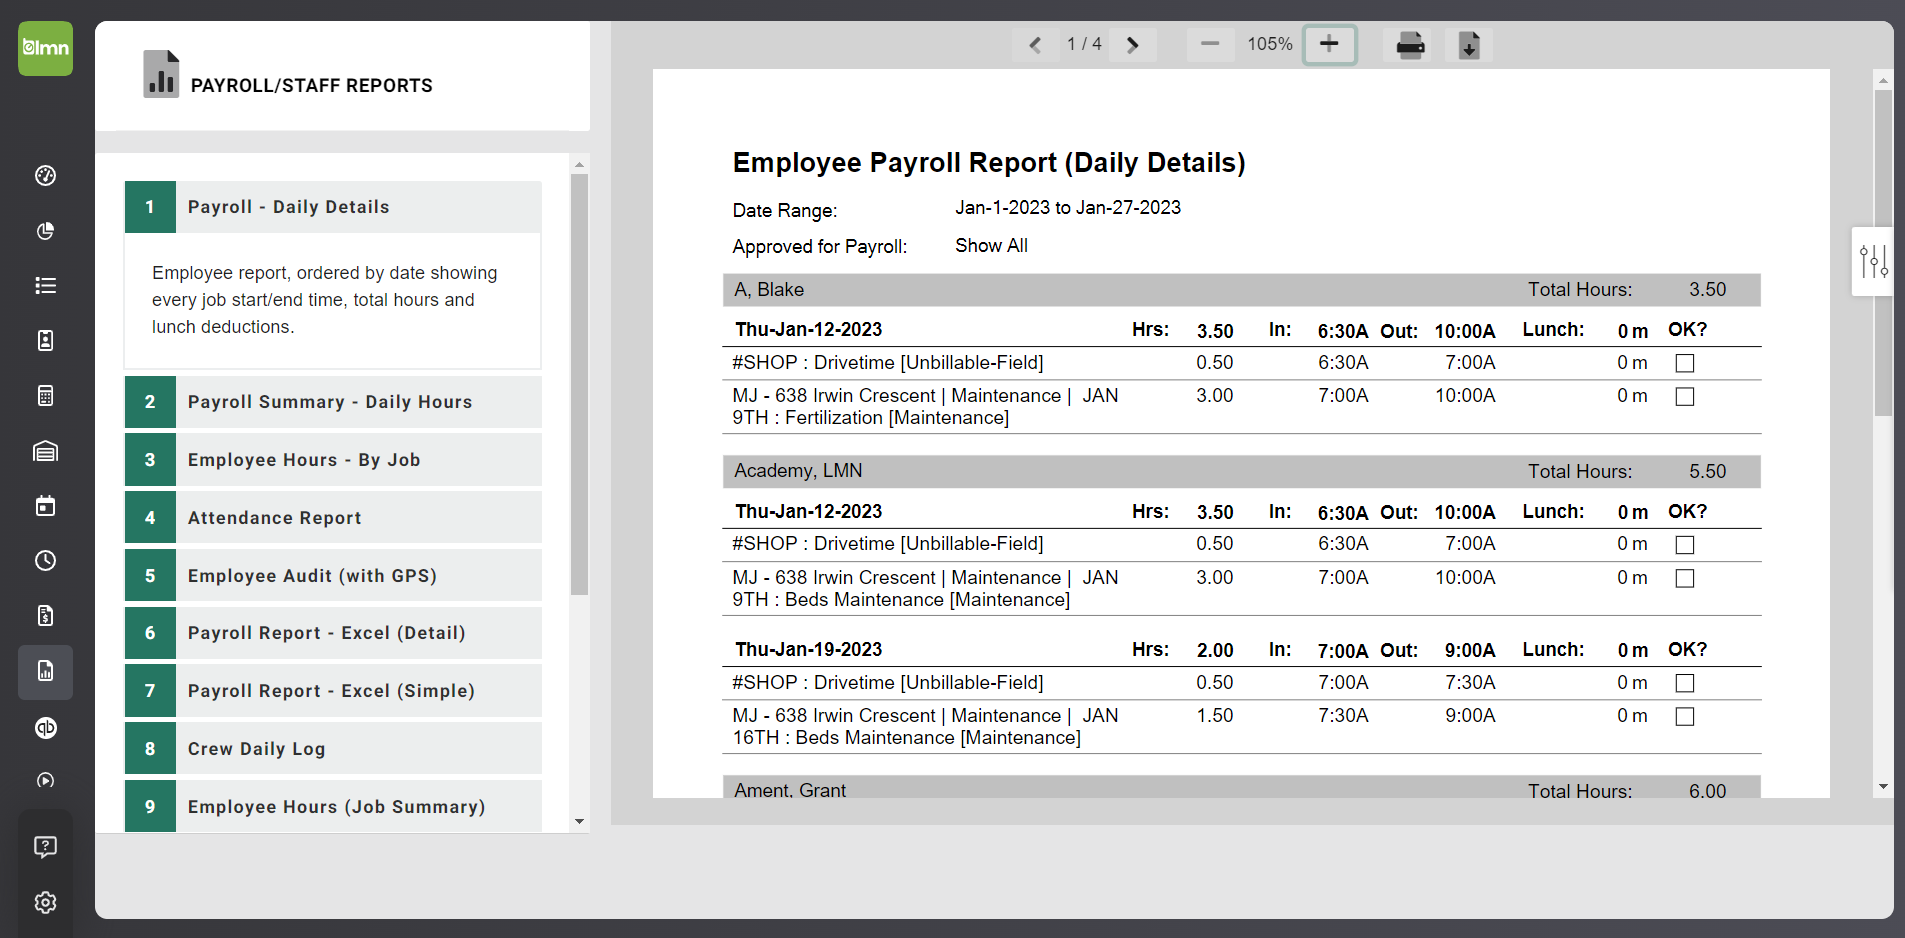Open the help chat question icon
The height and width of the screenshot is (938, 1905).
point(45,847)
